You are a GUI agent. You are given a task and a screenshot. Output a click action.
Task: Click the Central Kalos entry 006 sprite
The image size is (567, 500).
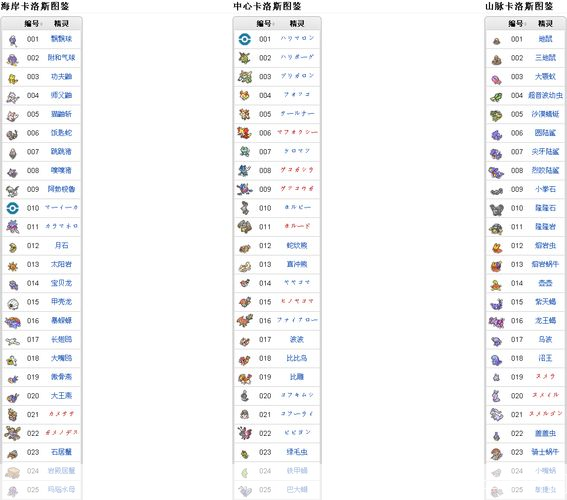click(244, 133)
